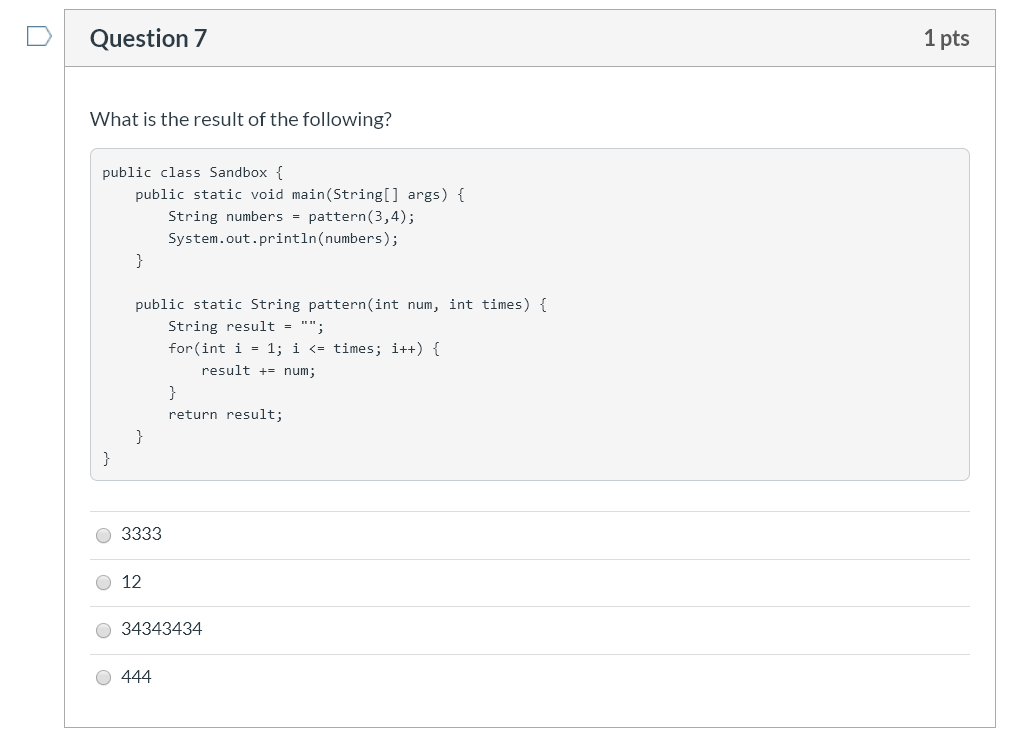Click the main method declaration line
This screenshot has height=741, width=1017.
300,195
